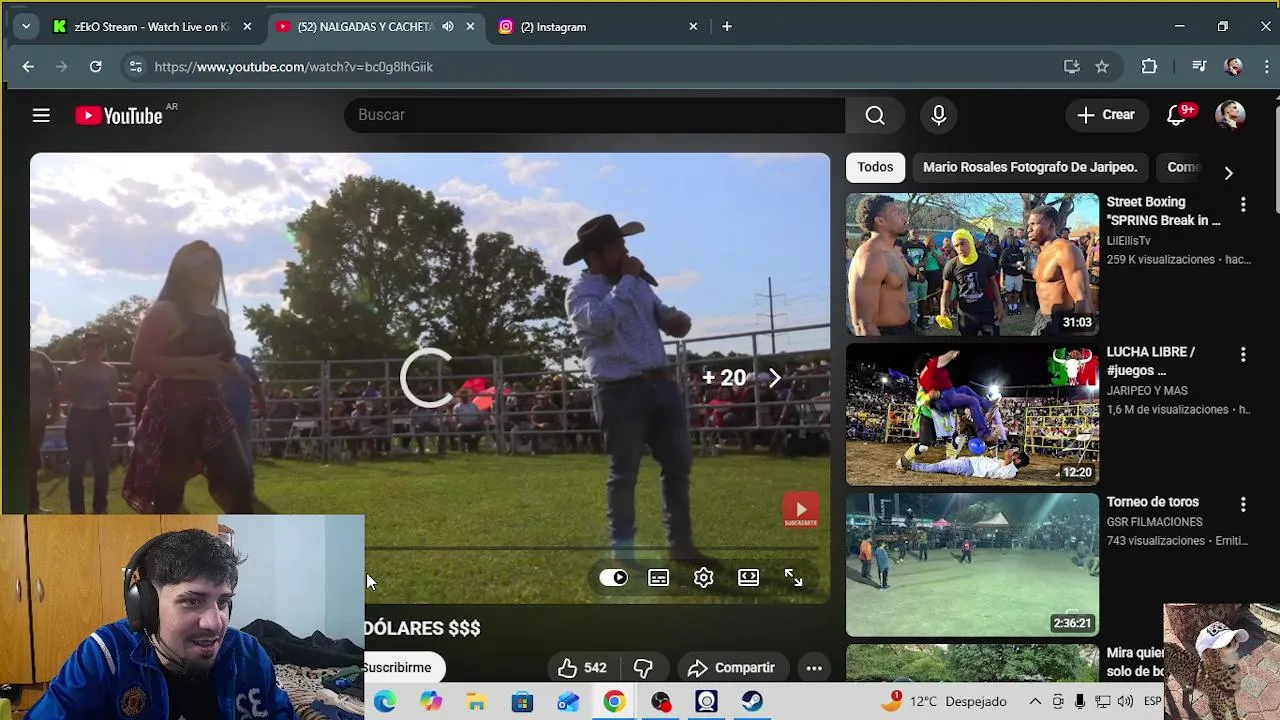Screen dimensions: 1280x720
Task: Bookmark this page with the star
Action: 1102,67
